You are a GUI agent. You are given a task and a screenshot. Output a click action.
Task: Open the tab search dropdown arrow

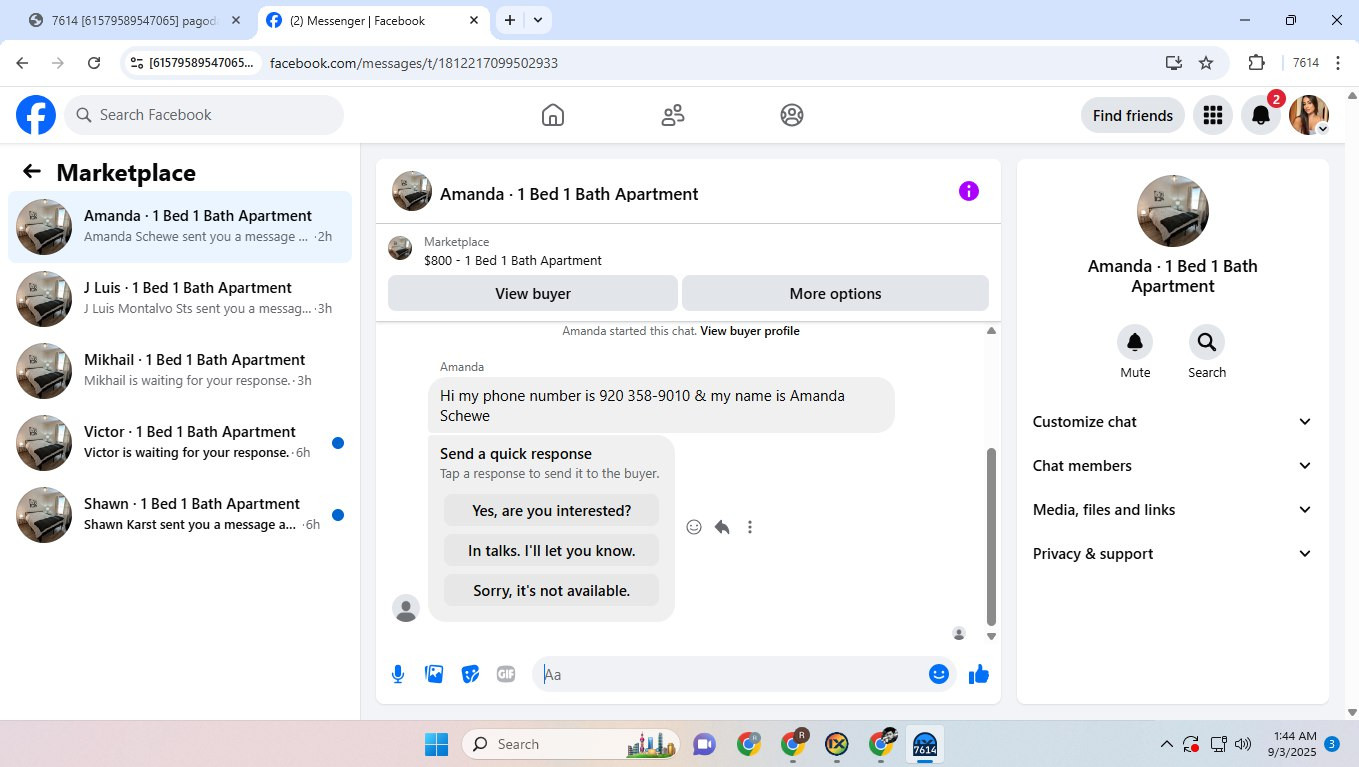[538, 20]
